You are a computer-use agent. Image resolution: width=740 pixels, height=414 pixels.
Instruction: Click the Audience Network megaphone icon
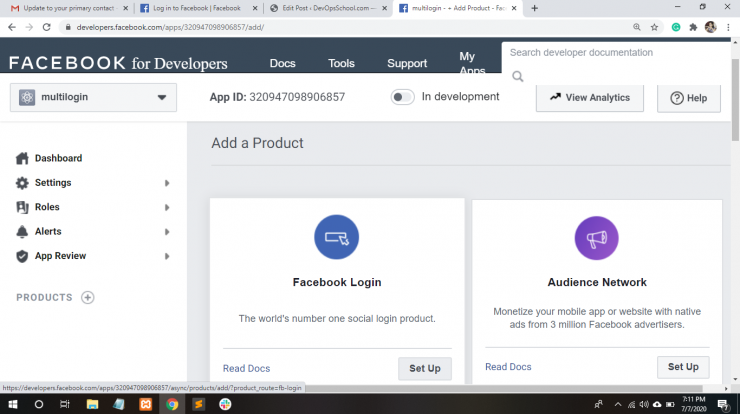[597, 238]
